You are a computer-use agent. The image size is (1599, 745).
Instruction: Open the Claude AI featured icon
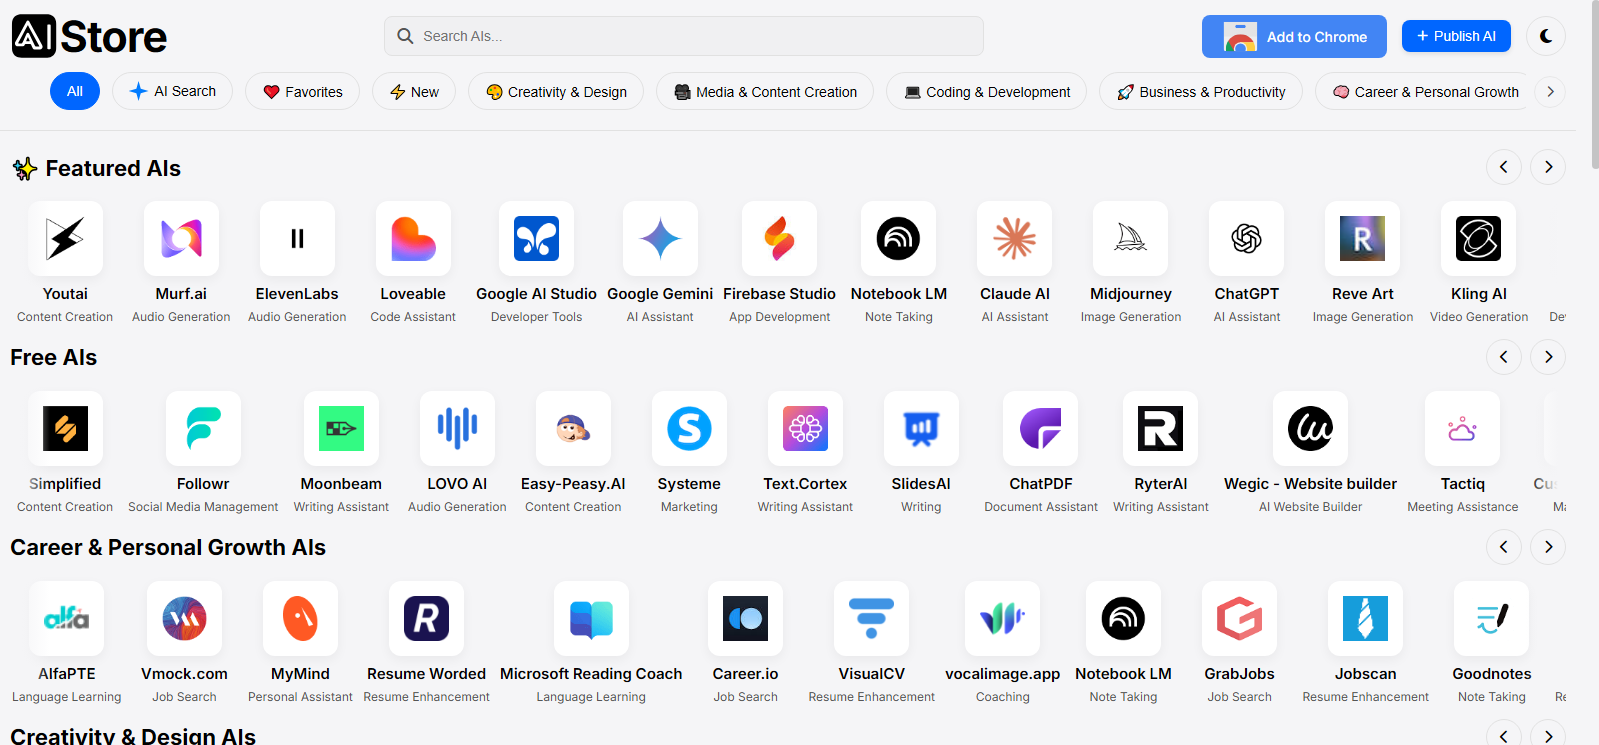1014,238
